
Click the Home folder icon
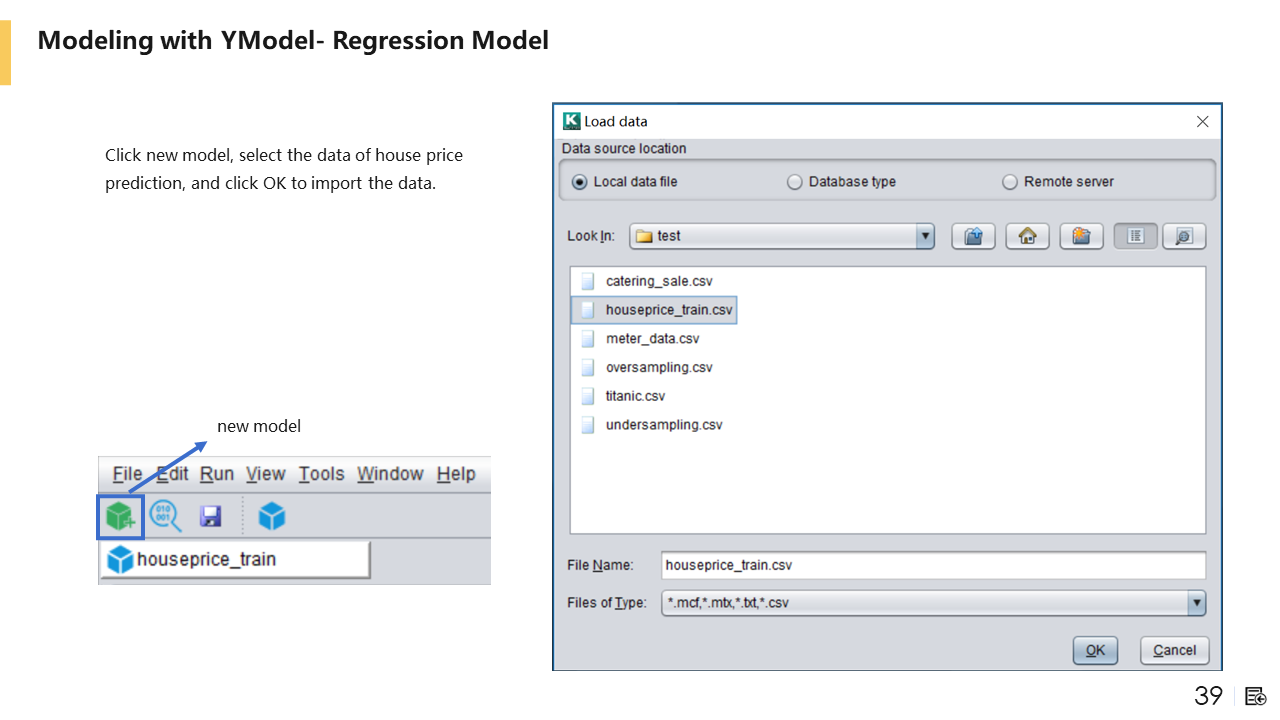(1027, 236)
